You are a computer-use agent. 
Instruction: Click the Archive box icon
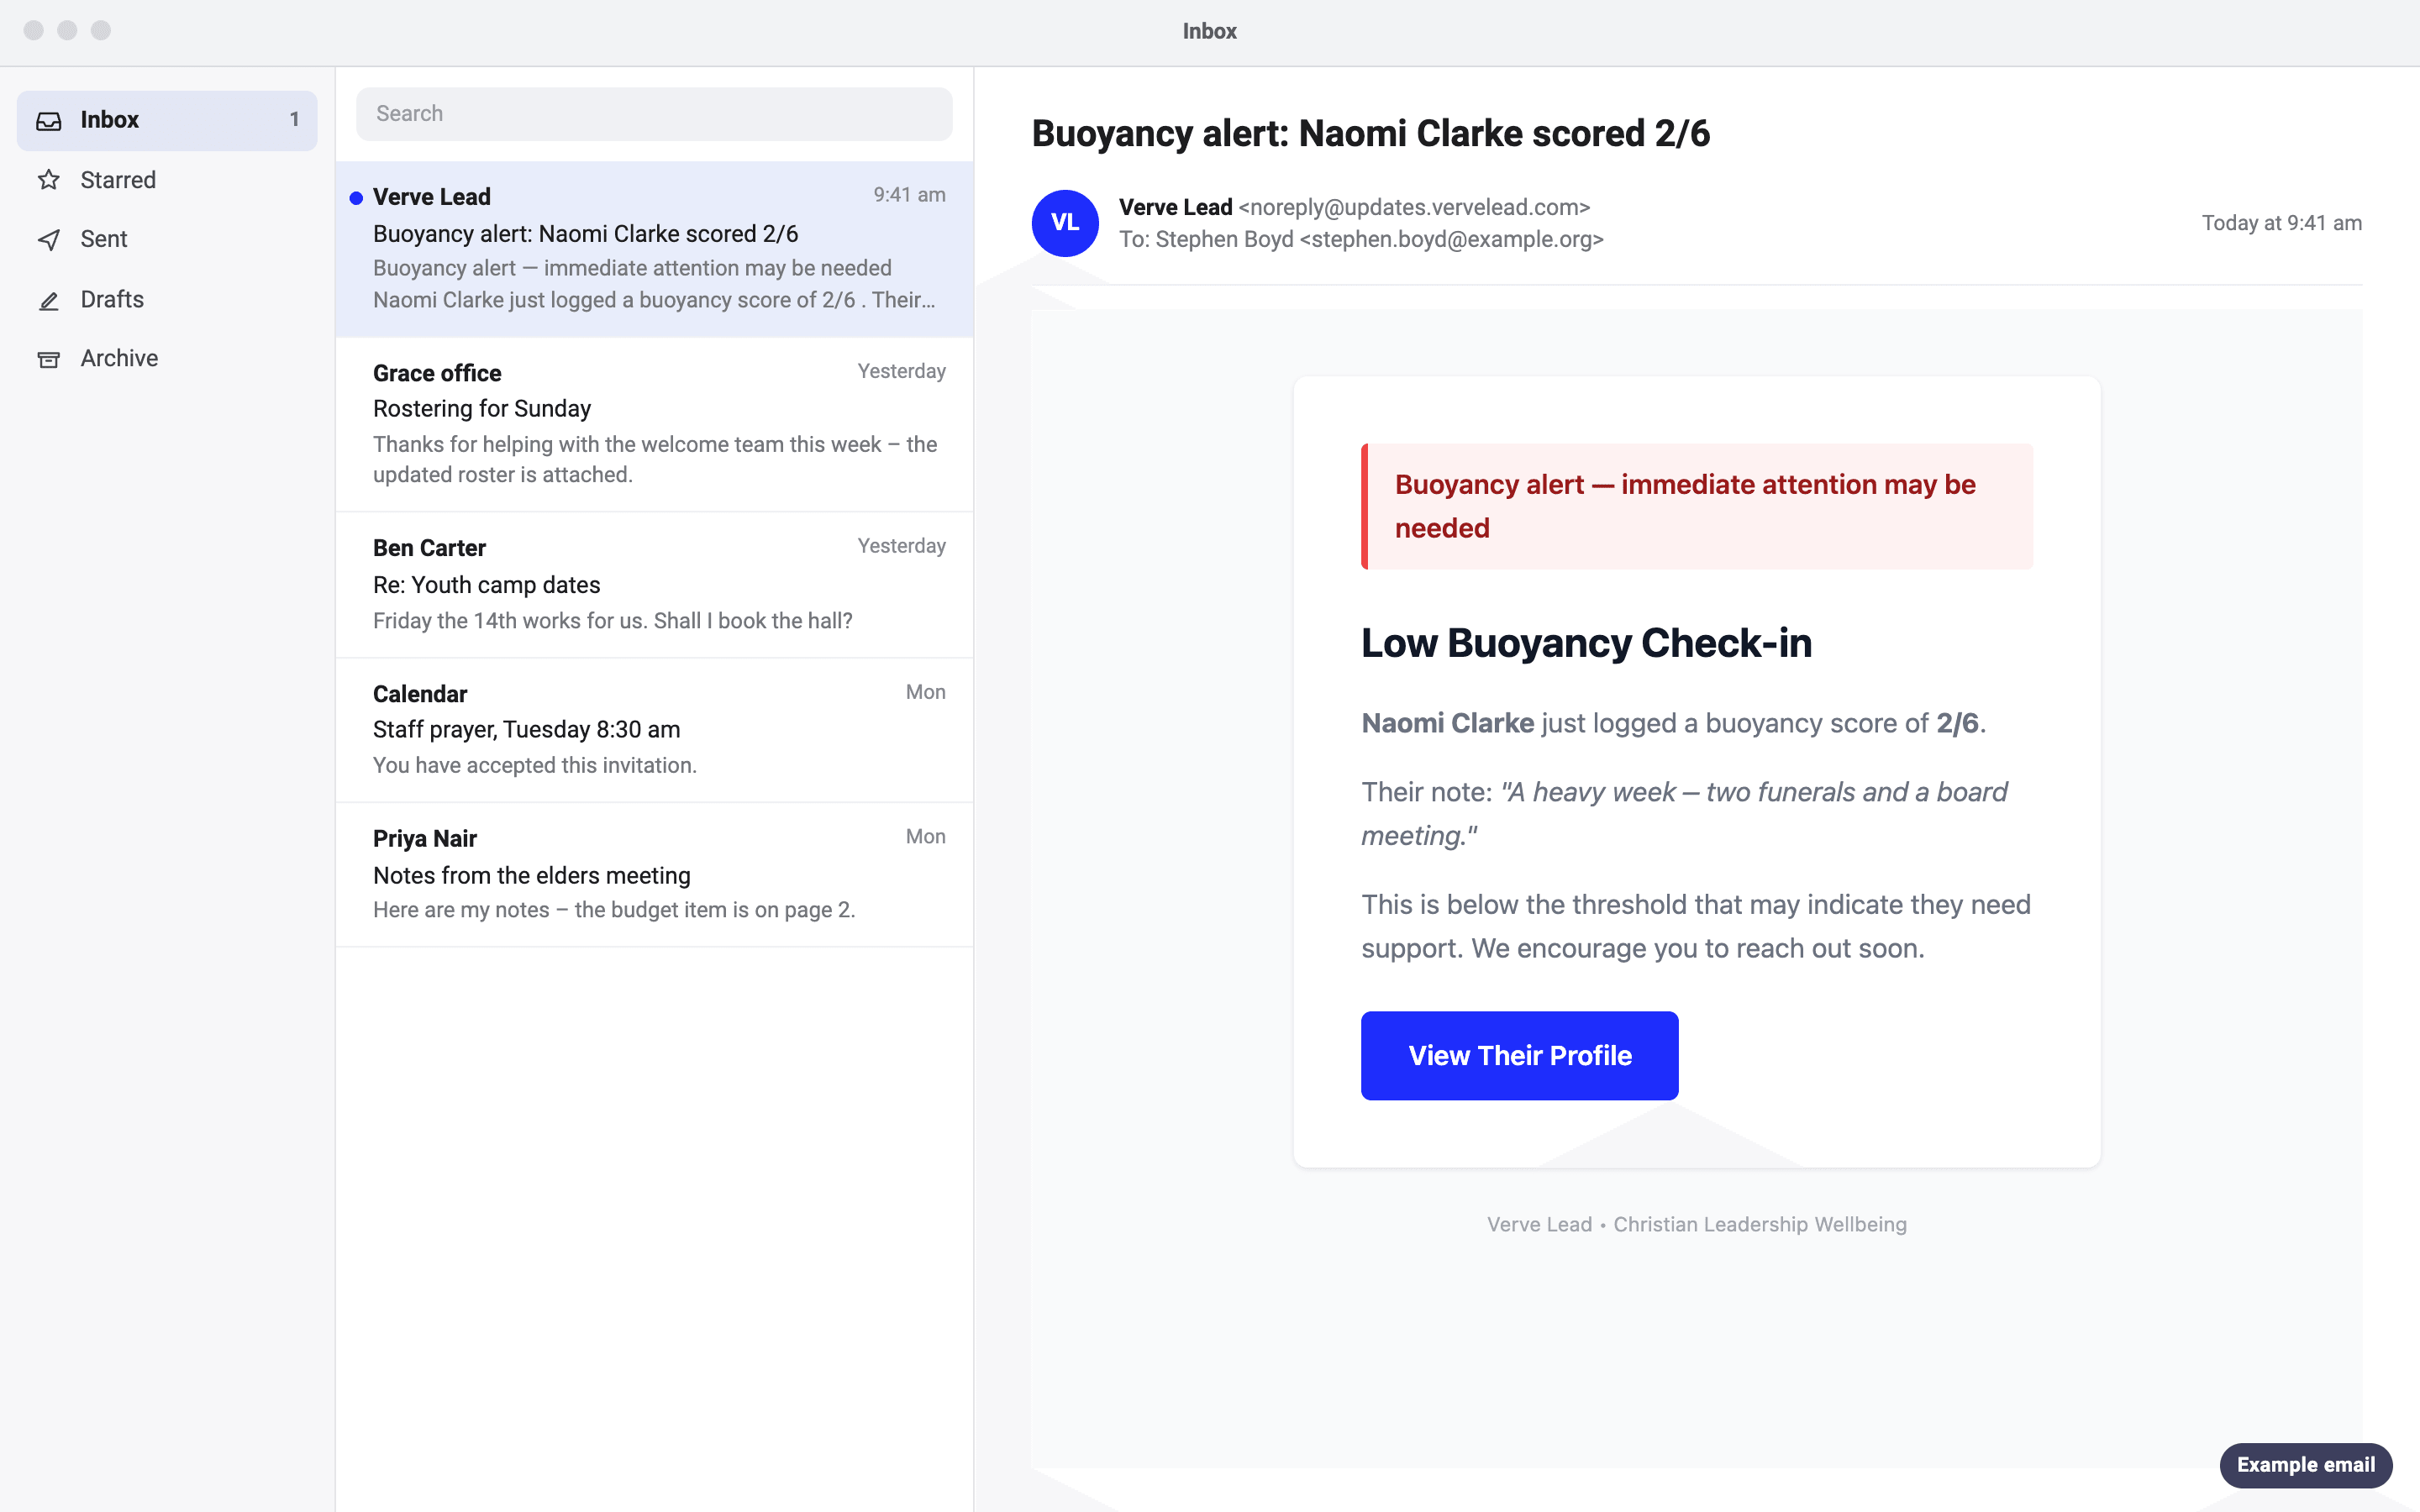tap(49, 359)
